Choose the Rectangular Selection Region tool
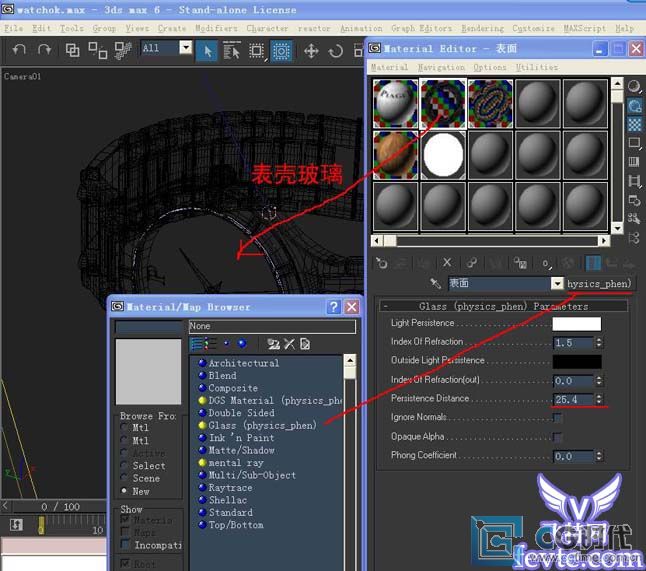 tap(256, 51)
